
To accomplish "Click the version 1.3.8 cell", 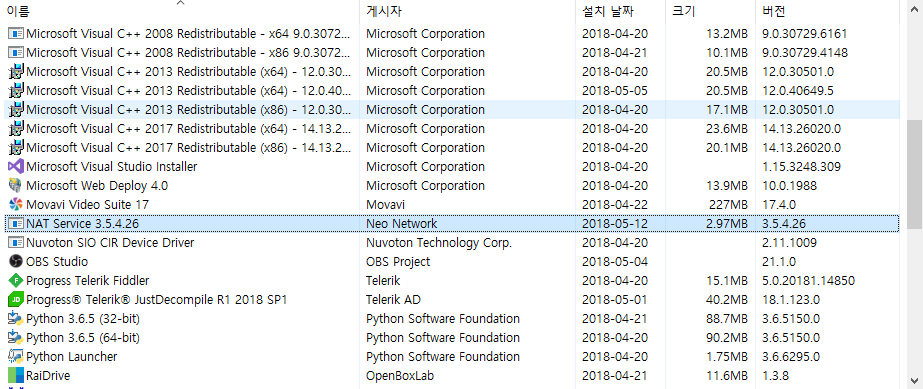I will [775, 375].
